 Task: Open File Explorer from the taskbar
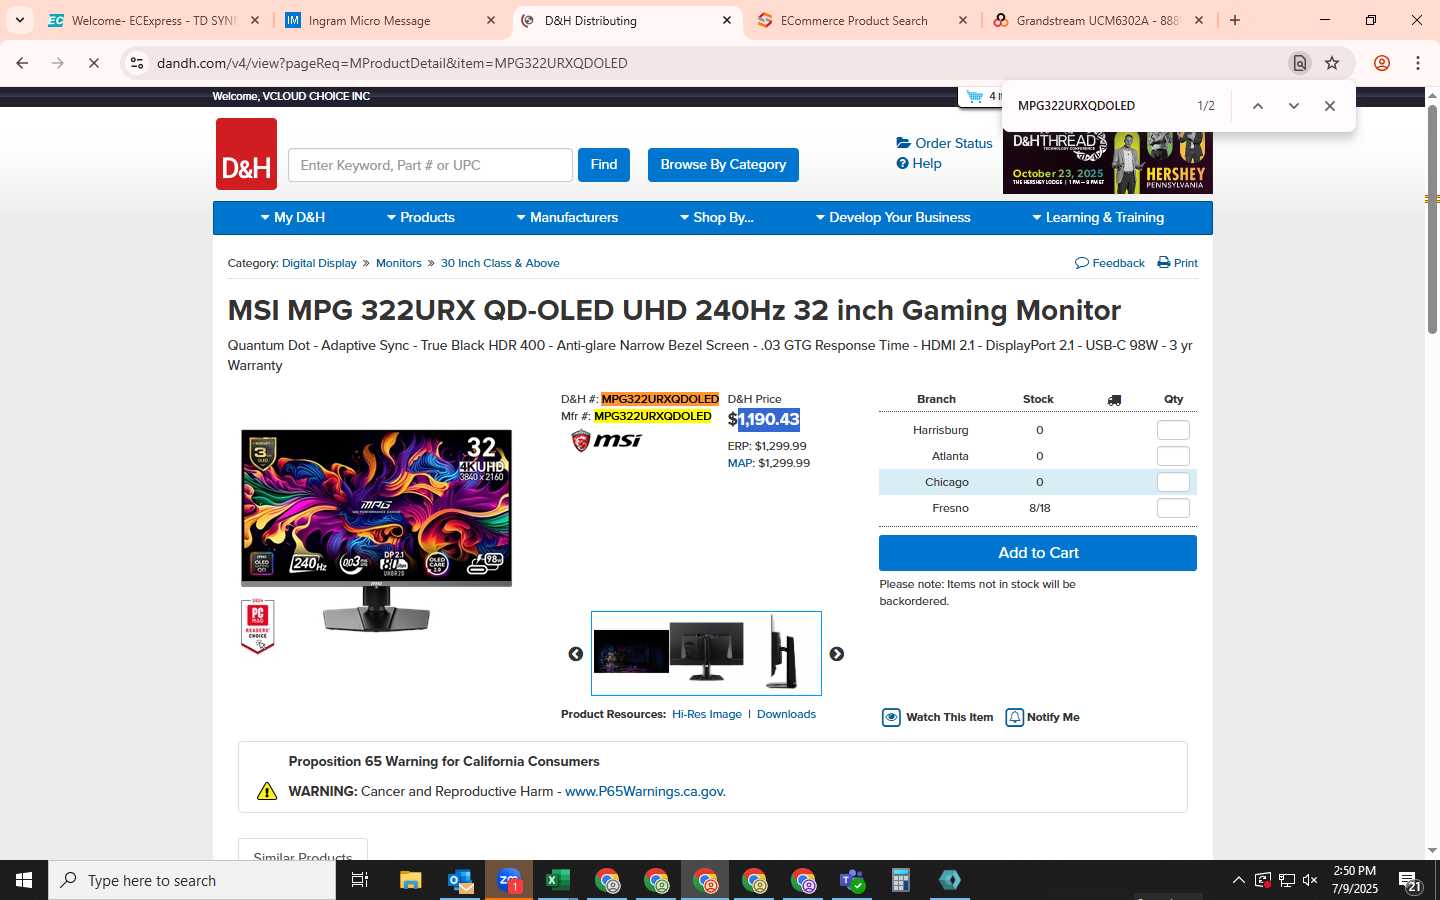[x=411, y=880]
